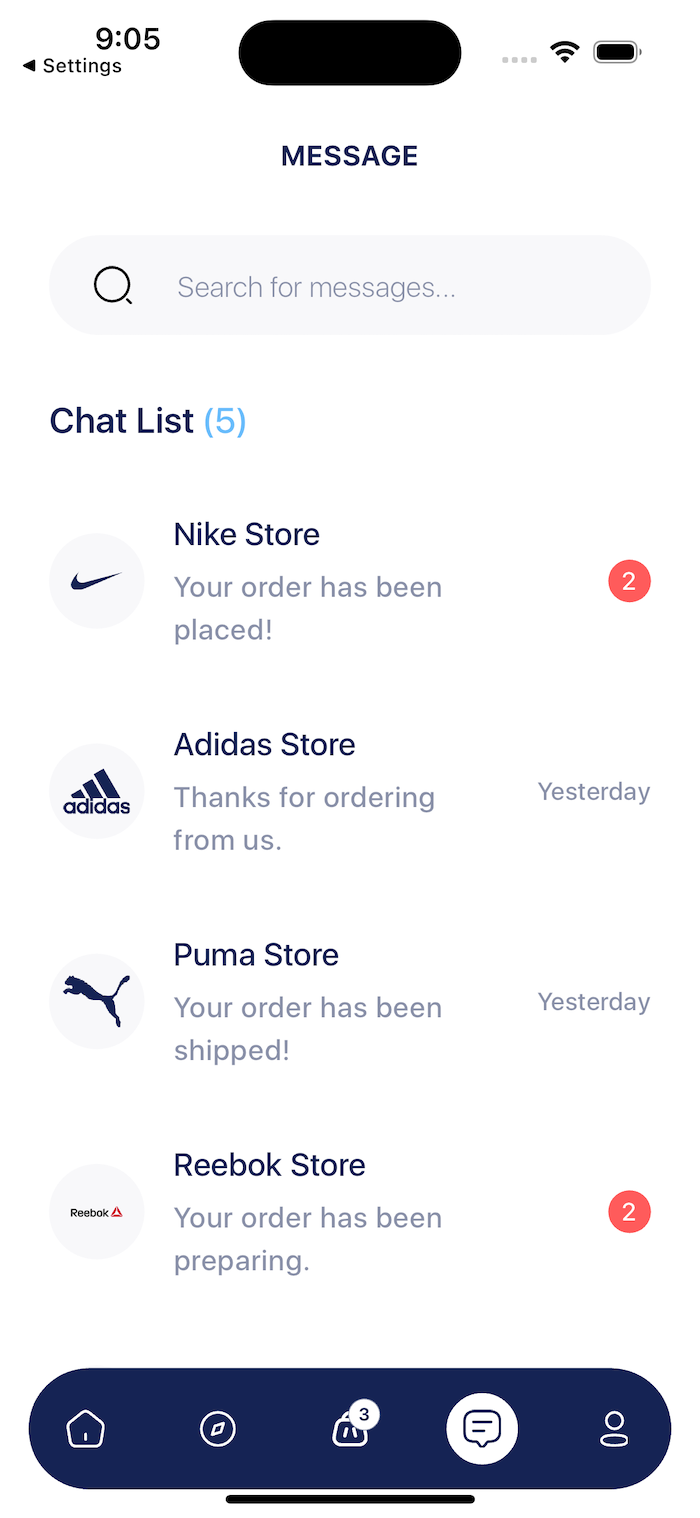Viewport: 700px width, 1518px height.
Task: Select the Messages chat bubble icon
Action: click(482, 1429)
